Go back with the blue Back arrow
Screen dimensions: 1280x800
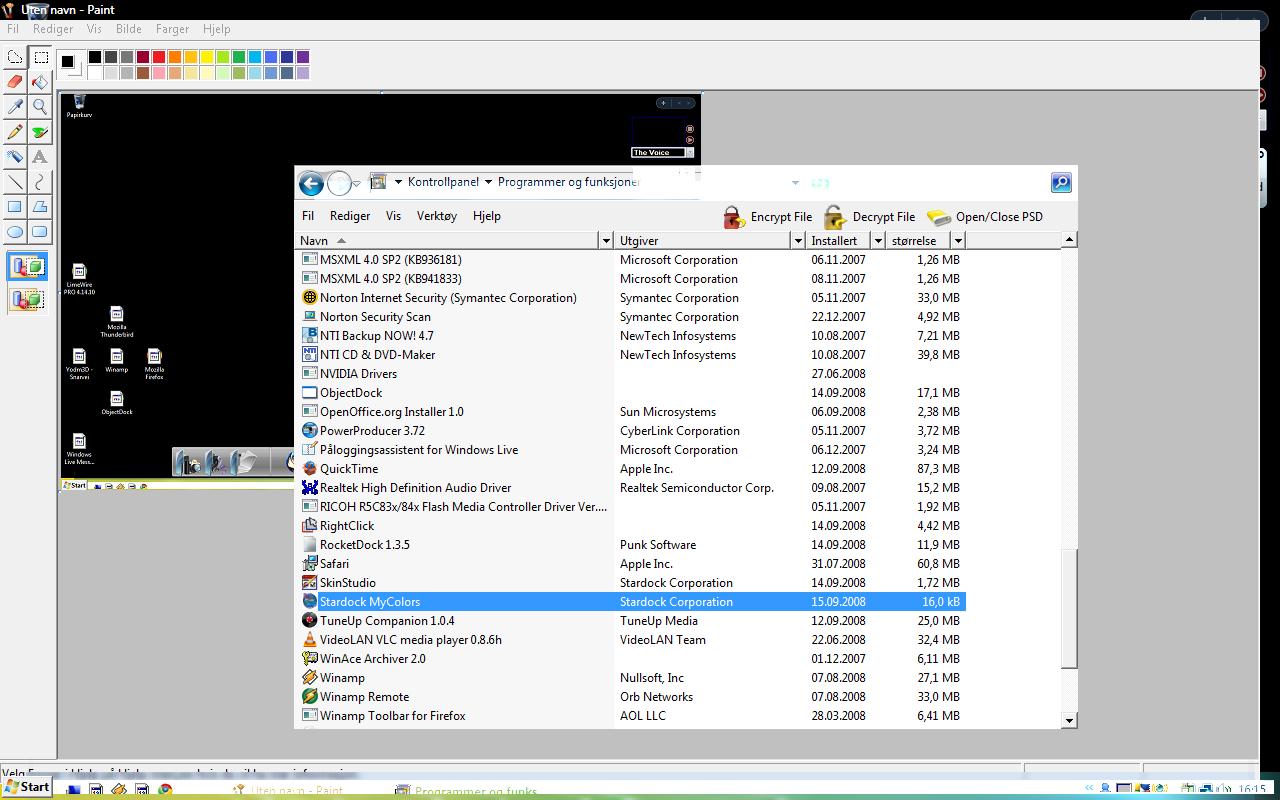click(x=311, y=183)
